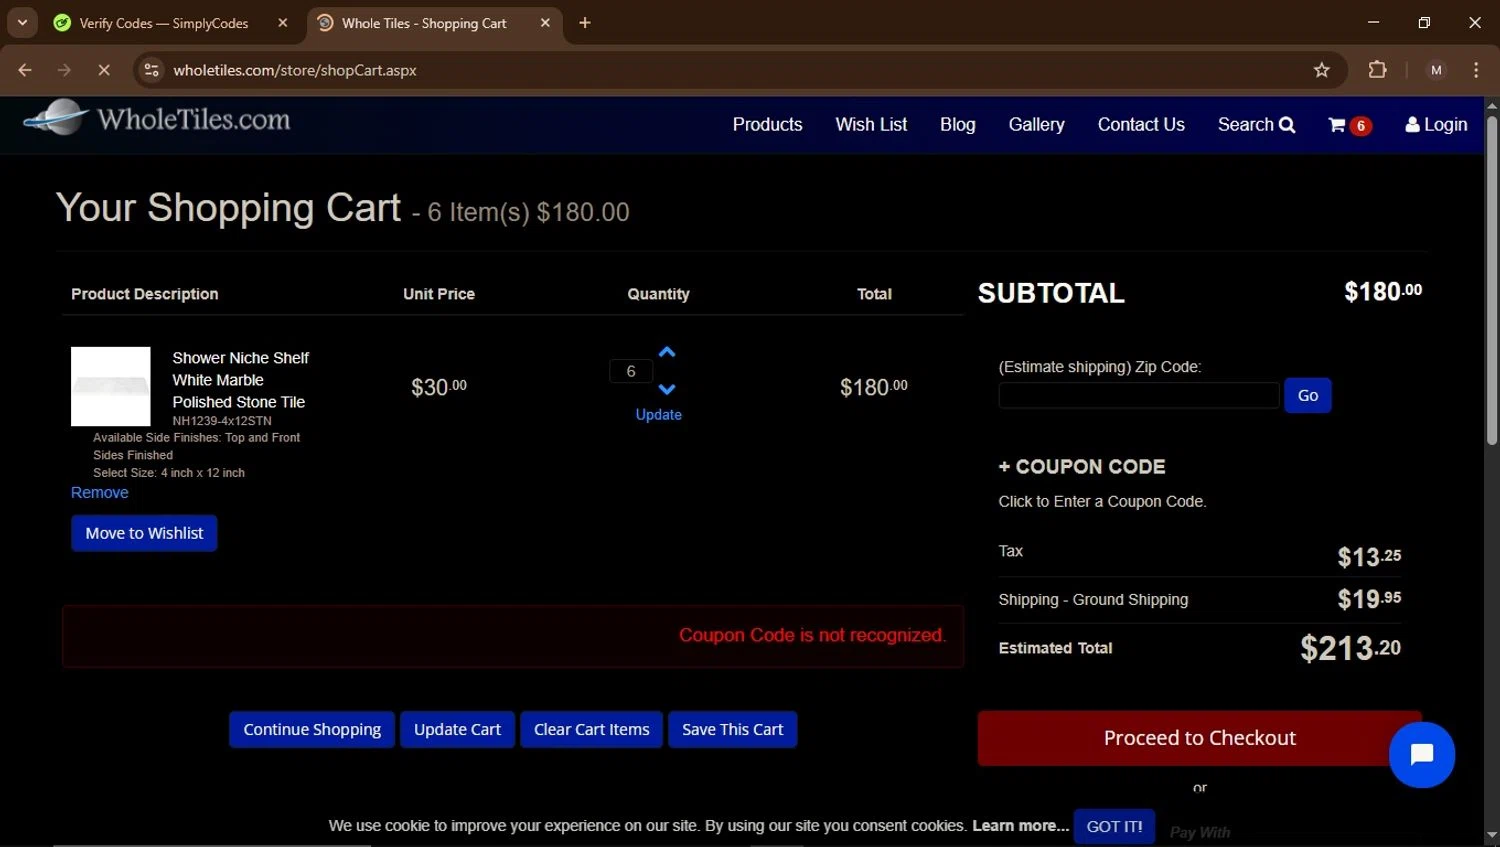Screen dimensions: 1500x847
Task: Open the tab search dropdown arrow
Action: click(22, 23)
